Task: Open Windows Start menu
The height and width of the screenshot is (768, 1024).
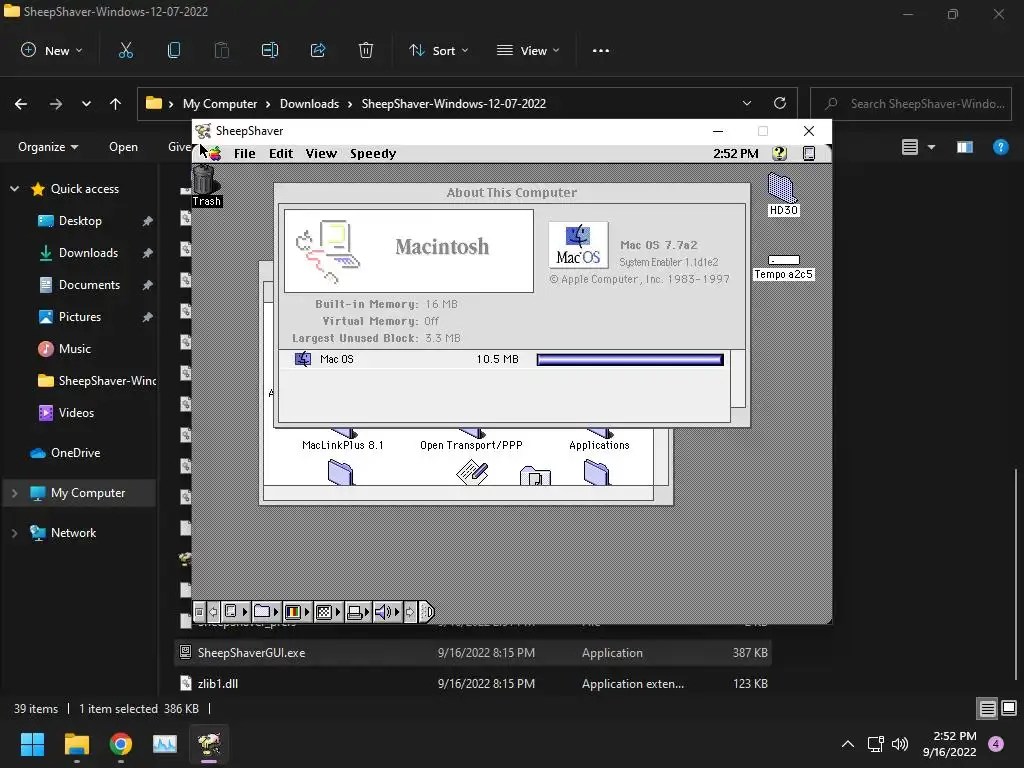Action: pyautogui.click(x=32, y=744)
